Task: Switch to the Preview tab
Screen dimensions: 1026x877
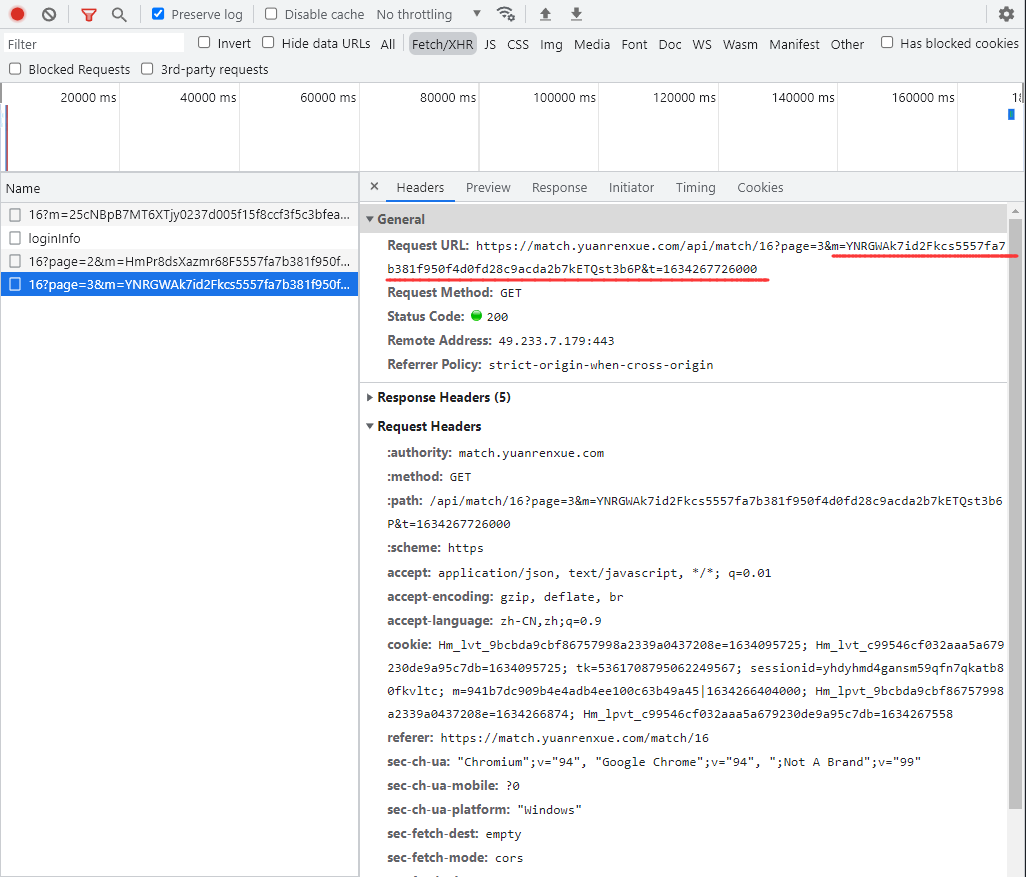Action: [x=488, y=187]
